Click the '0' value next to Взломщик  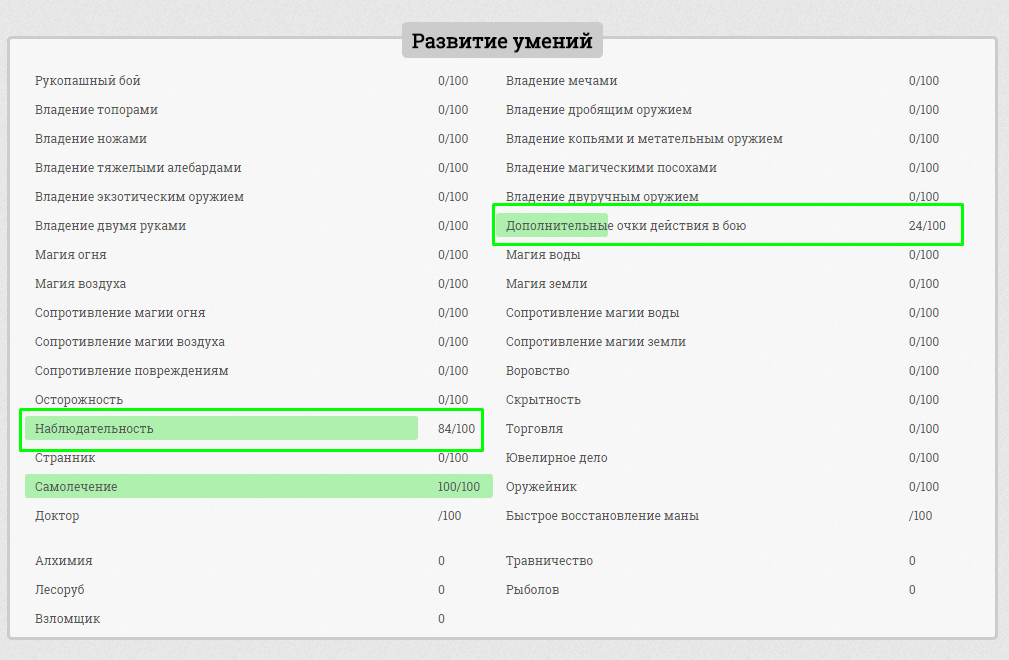(x=441, y=618)
